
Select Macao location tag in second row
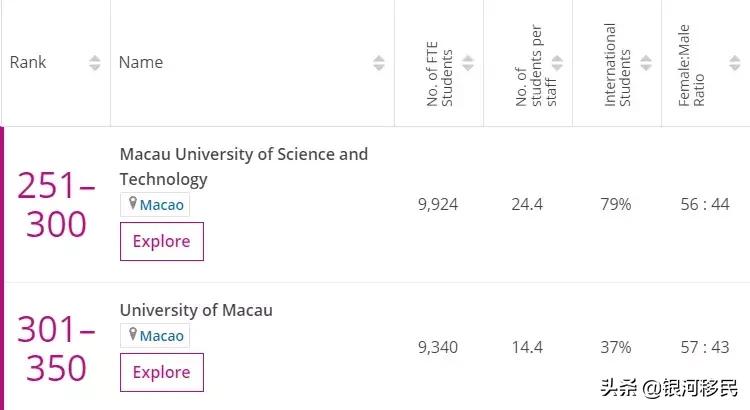click(x=155, y=335)
